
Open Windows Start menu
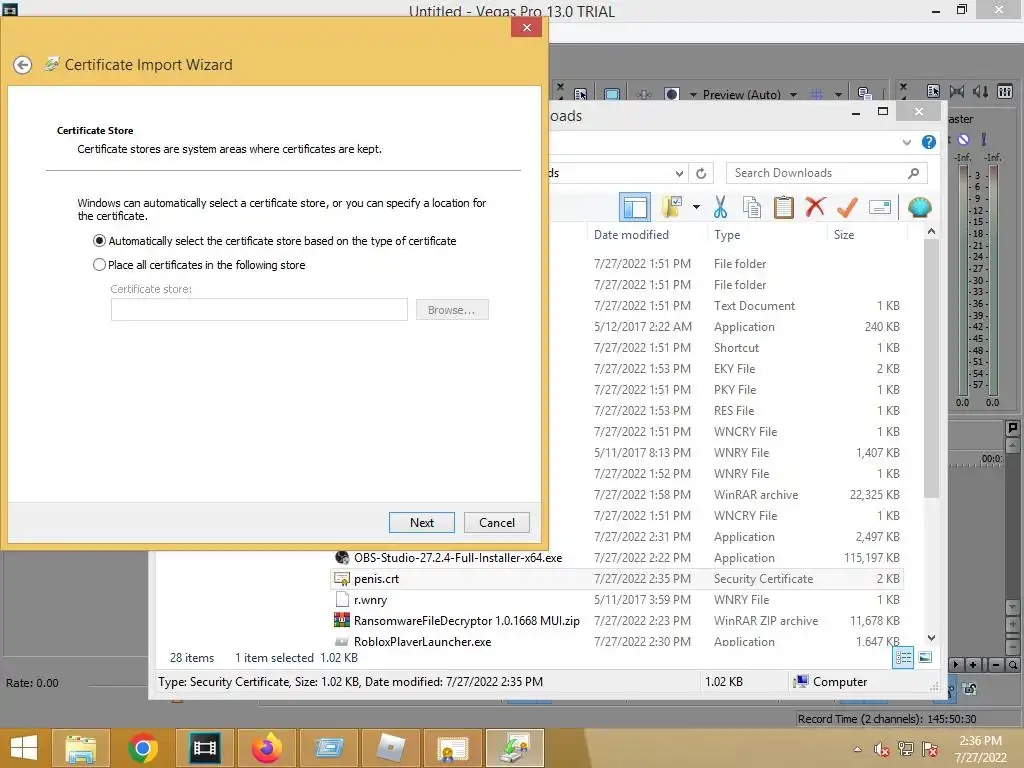tap(24, 748)
